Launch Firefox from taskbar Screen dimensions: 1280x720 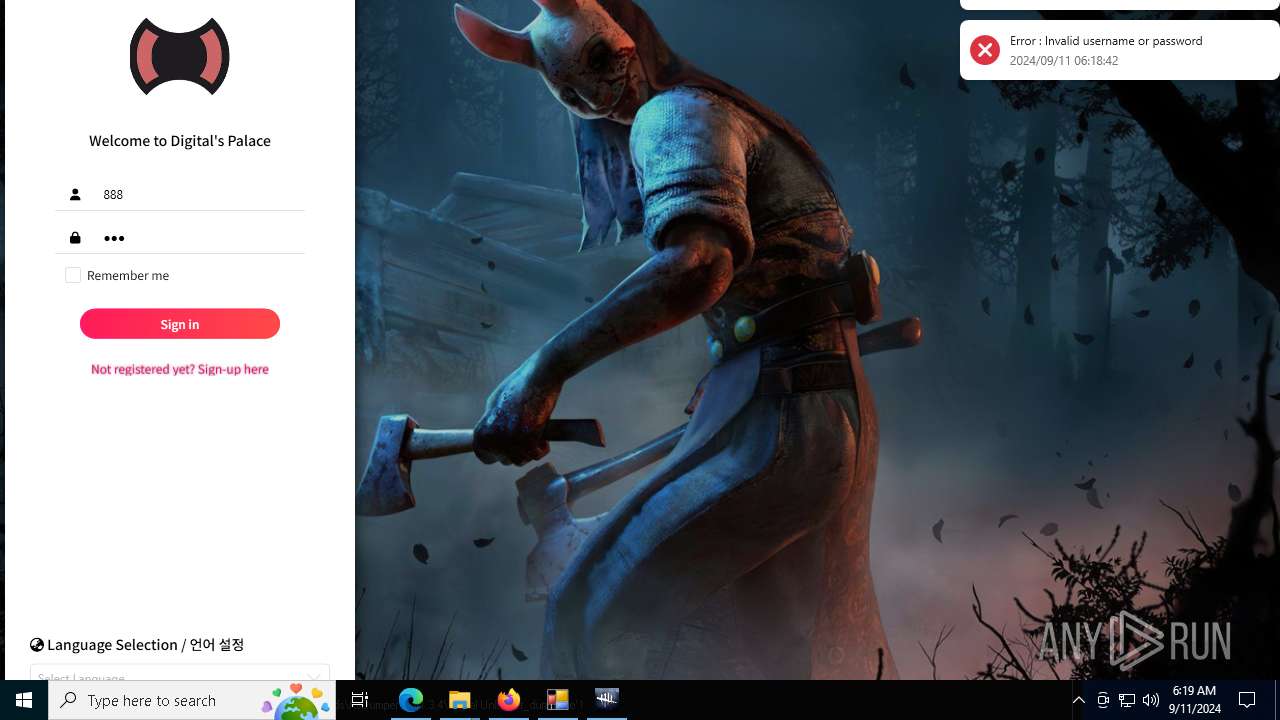[x=509, y=700]
